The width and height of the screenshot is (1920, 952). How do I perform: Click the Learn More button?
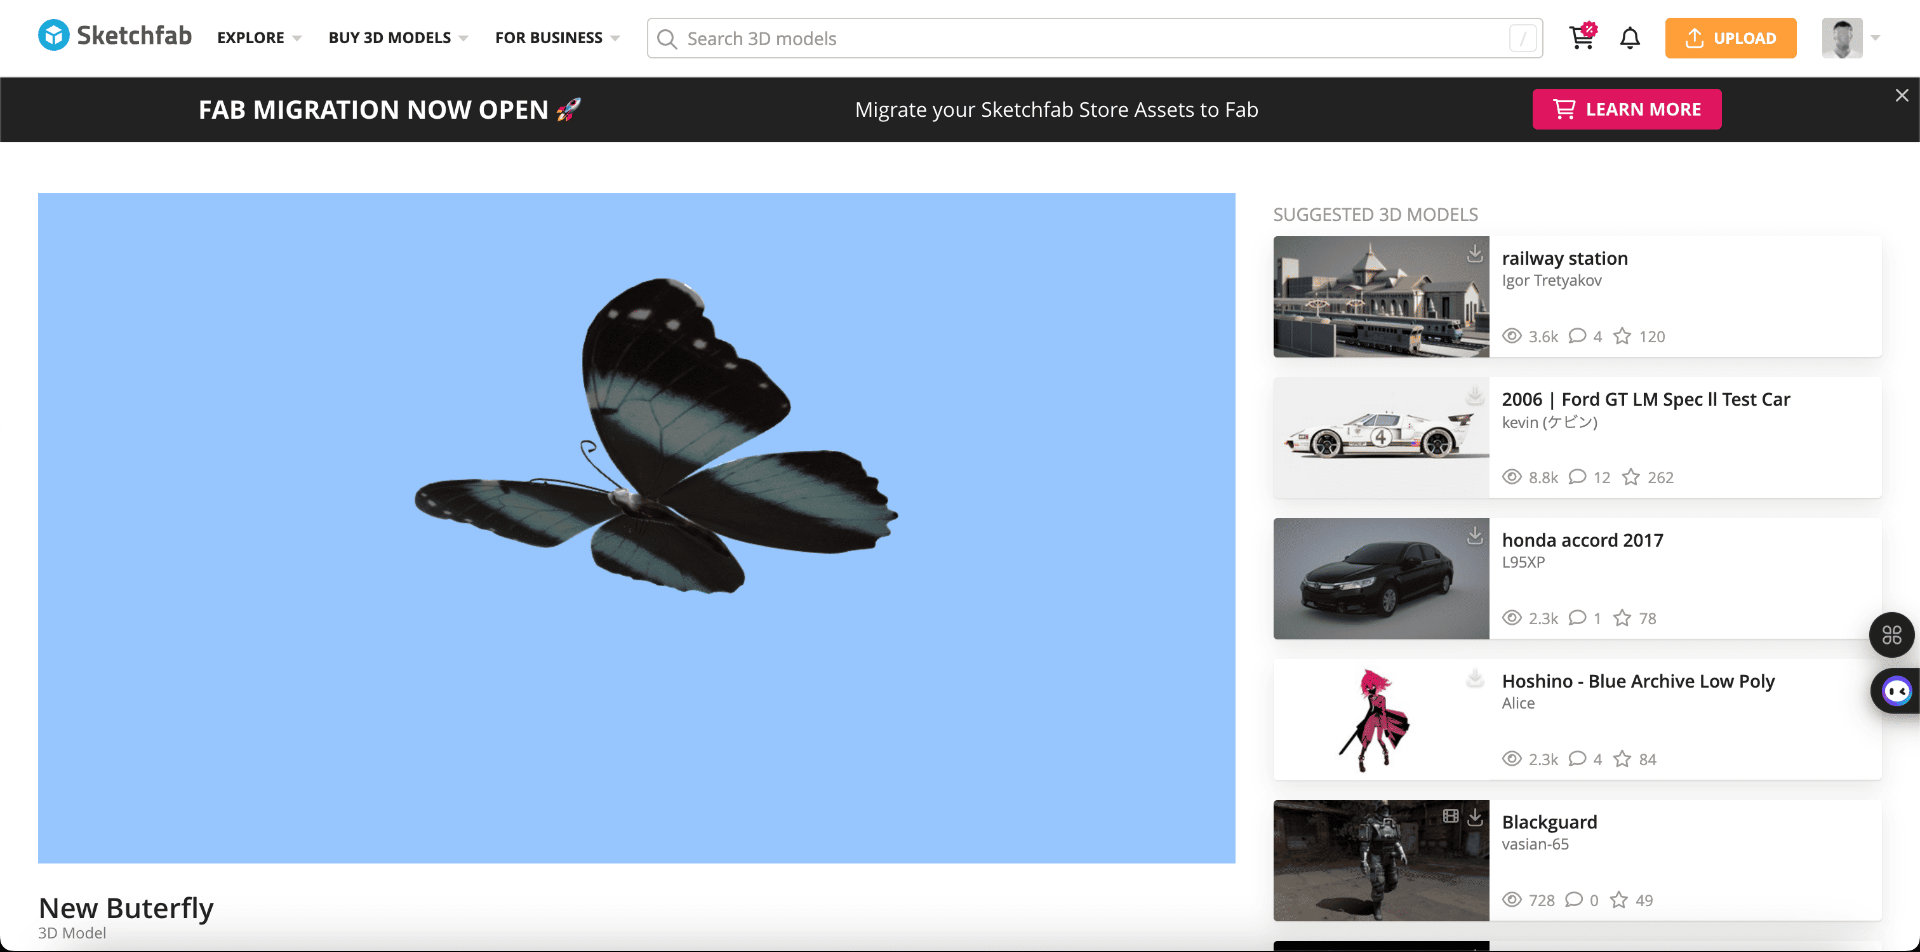tap(1627, 109)
